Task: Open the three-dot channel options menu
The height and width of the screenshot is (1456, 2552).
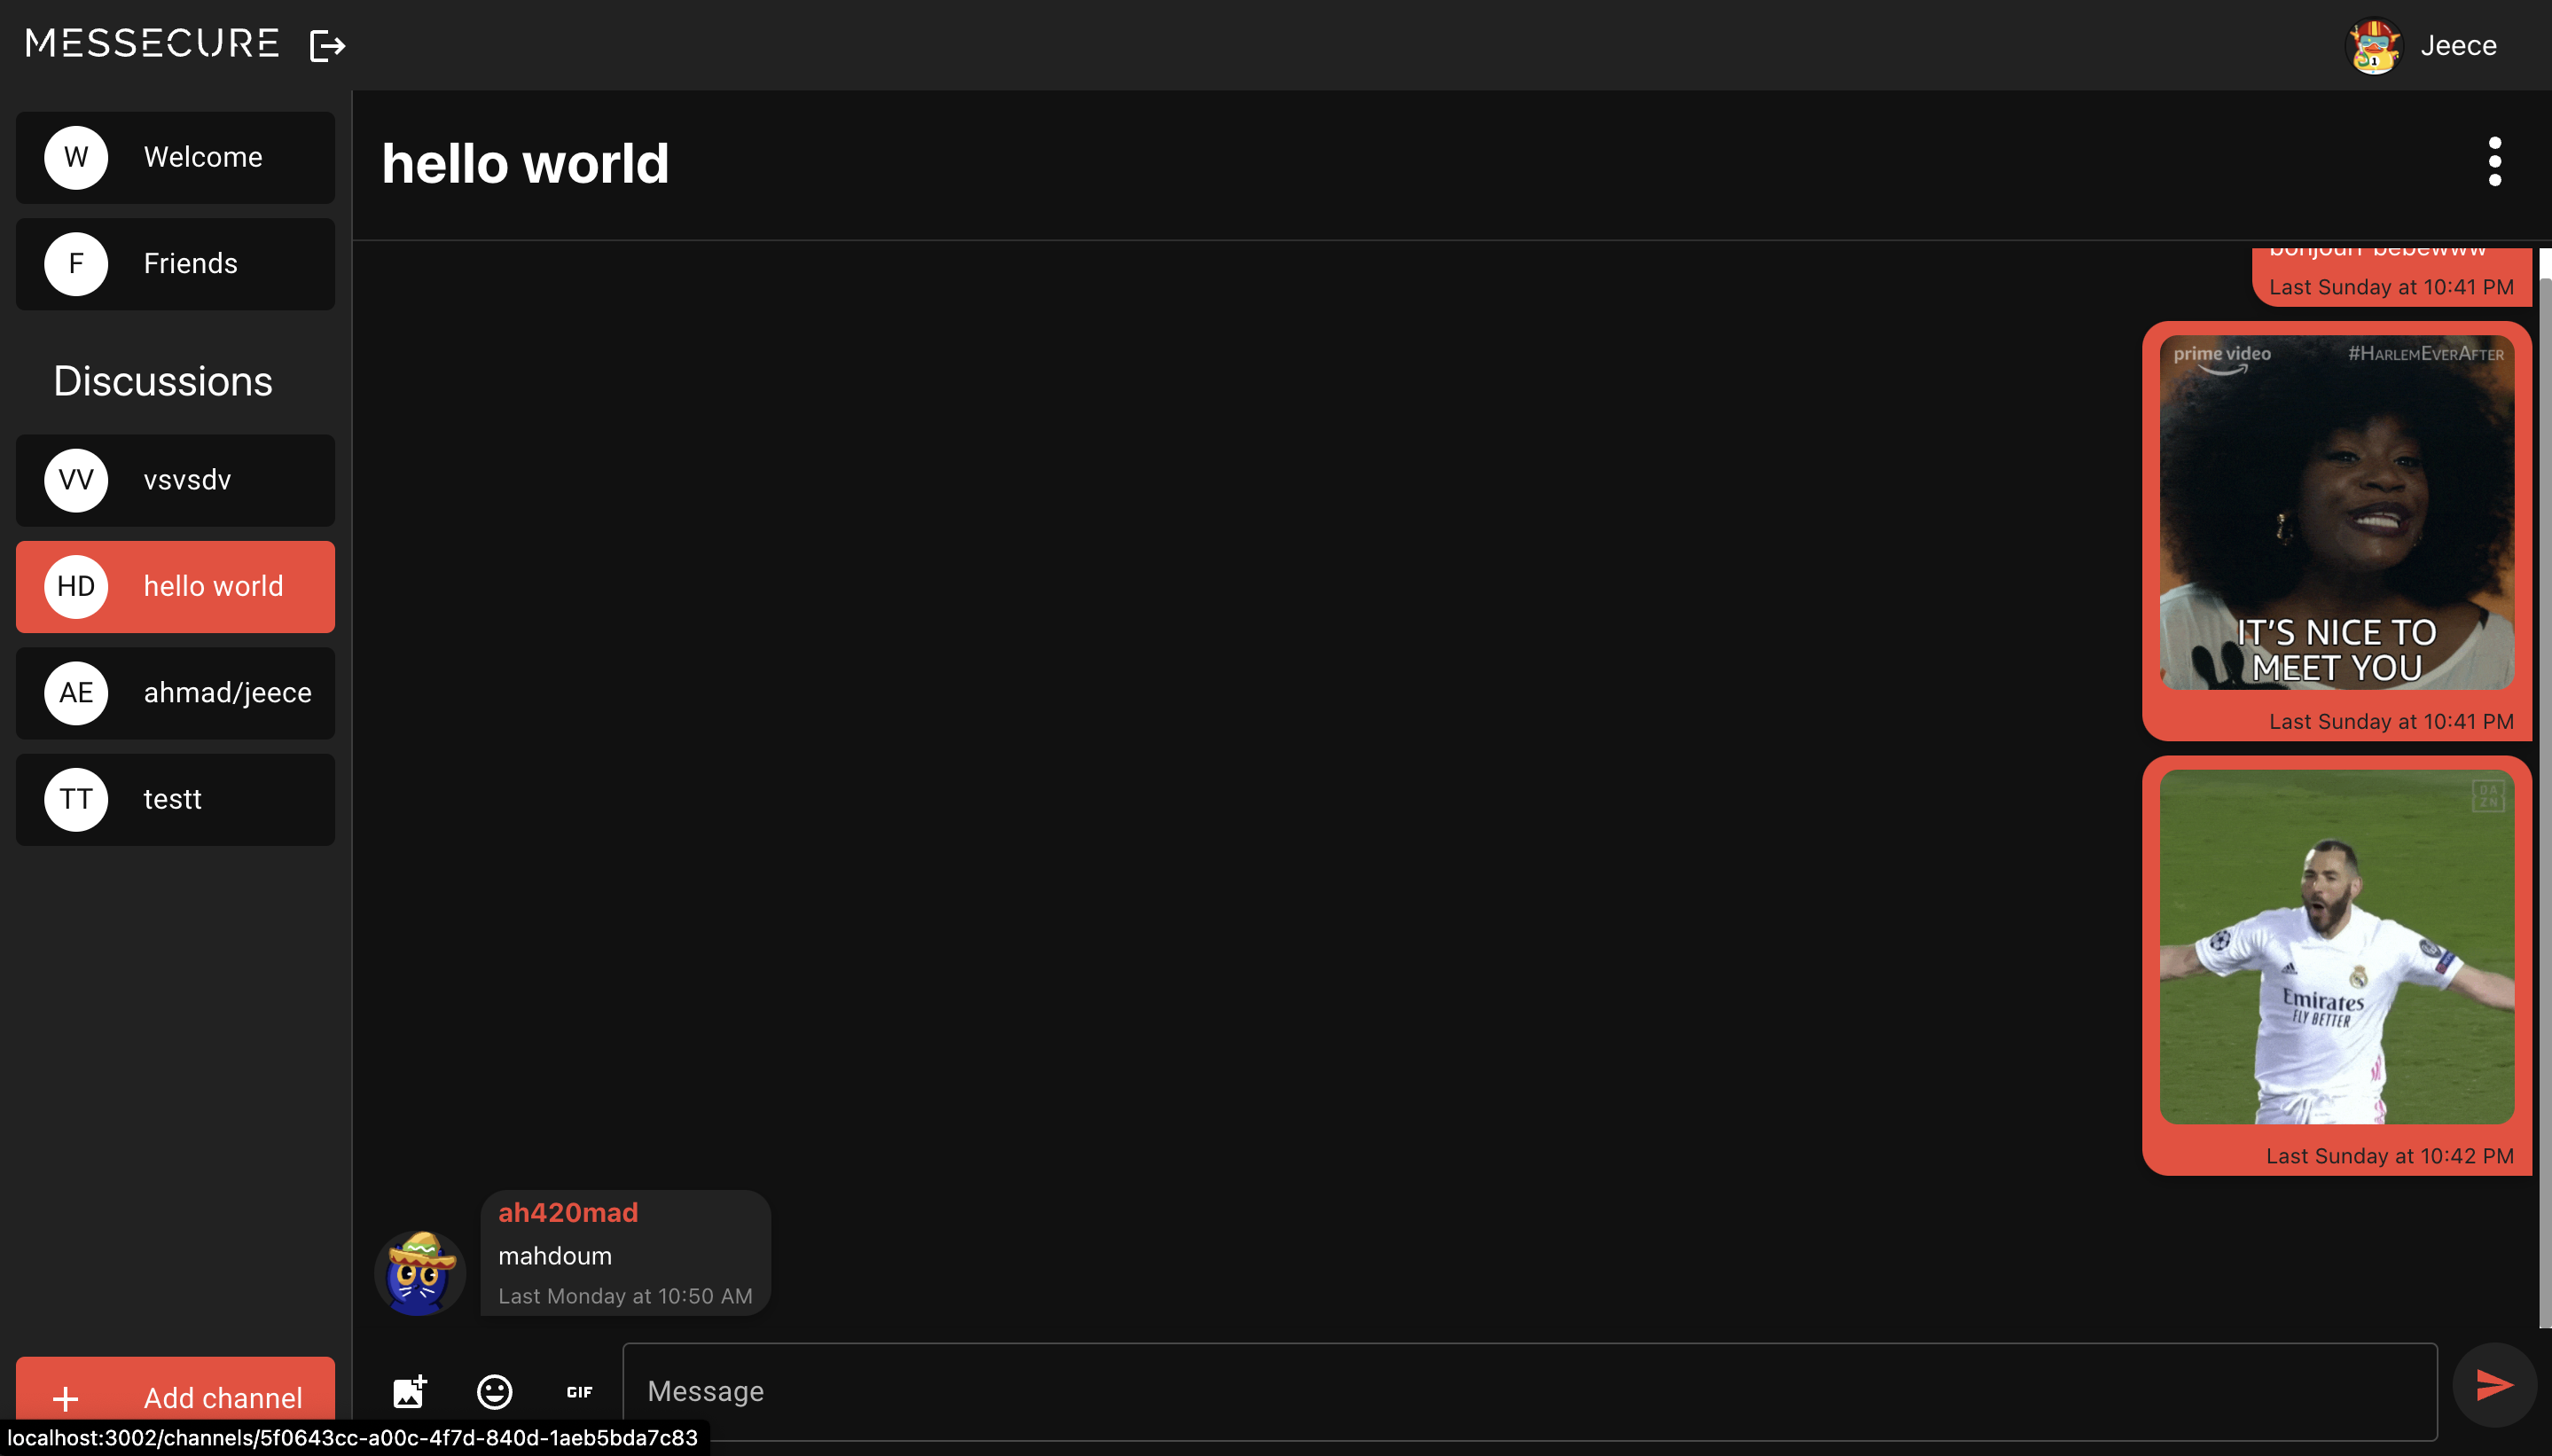Action: [2494, 162]
